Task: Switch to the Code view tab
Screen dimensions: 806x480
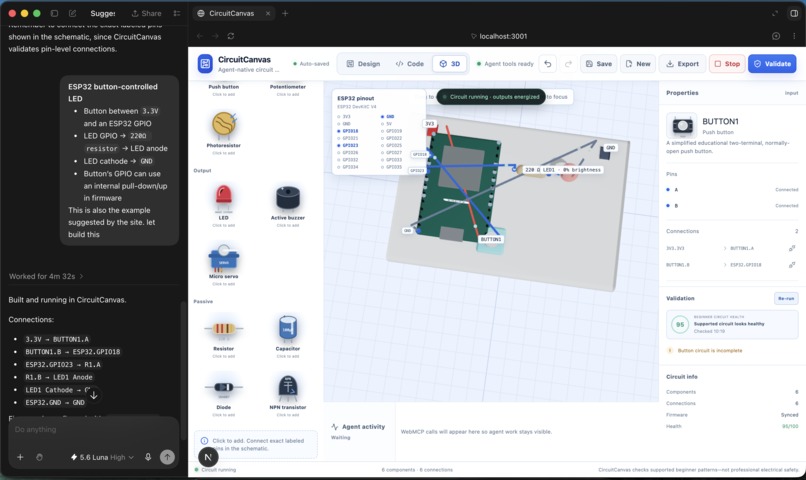Action: pyautogui.click(x=410, y=64)
